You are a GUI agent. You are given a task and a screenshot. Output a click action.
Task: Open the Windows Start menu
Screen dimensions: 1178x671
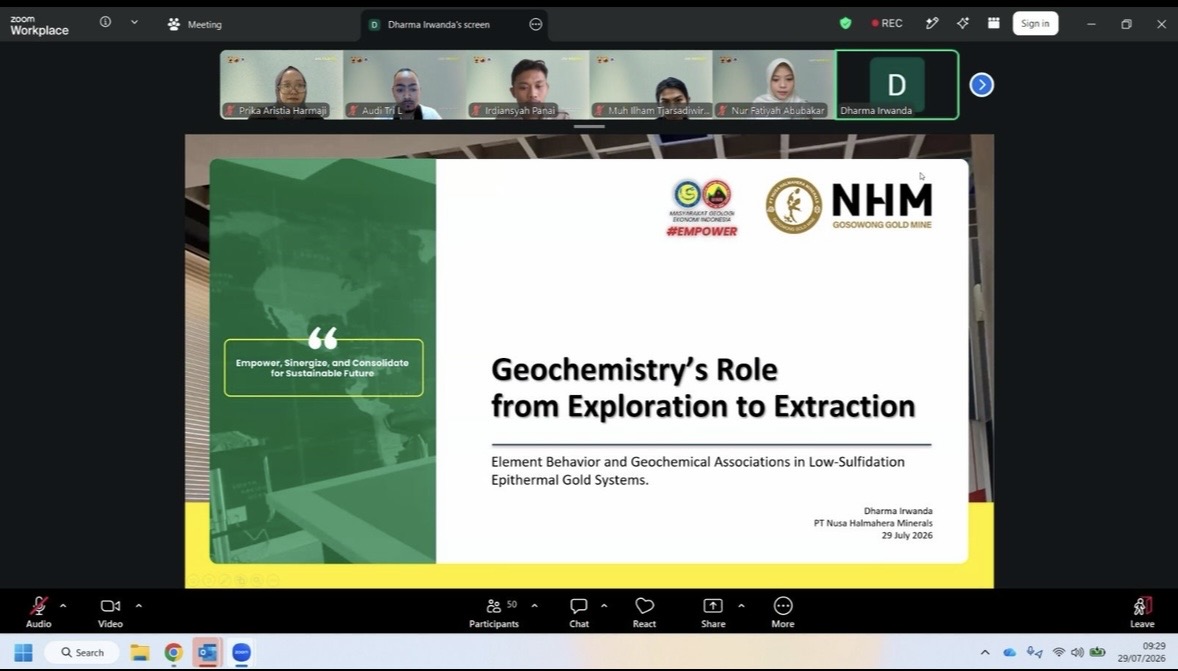click(23, 652)
